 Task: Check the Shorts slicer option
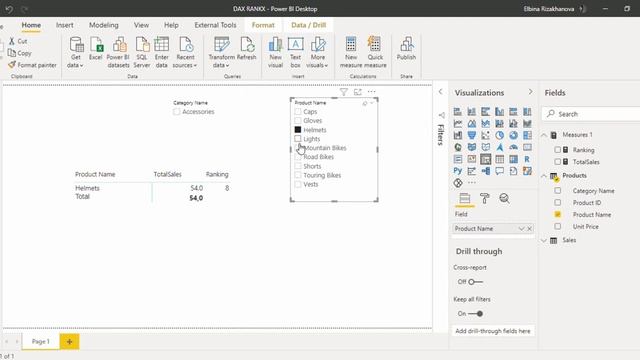tap(298, 166)
